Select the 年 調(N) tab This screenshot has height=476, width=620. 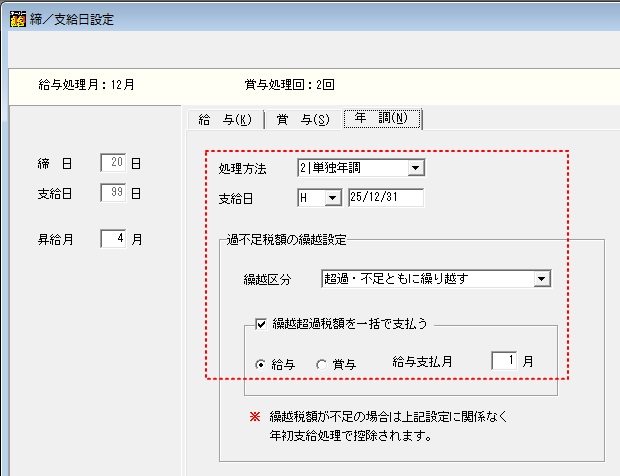click(382, 118)
